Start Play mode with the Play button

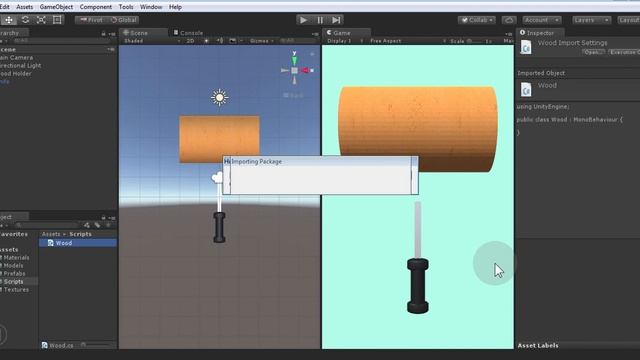(x=303, y=20)
